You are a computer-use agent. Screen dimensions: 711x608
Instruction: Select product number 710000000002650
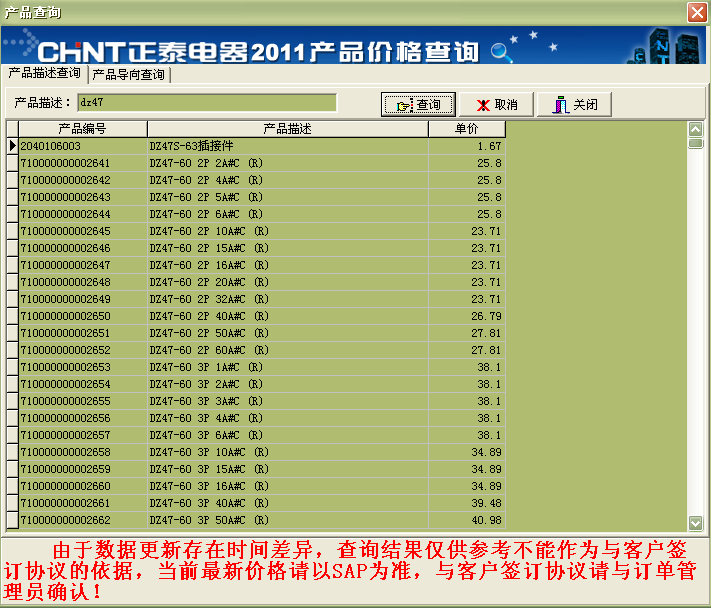click(x=83, y=316)
